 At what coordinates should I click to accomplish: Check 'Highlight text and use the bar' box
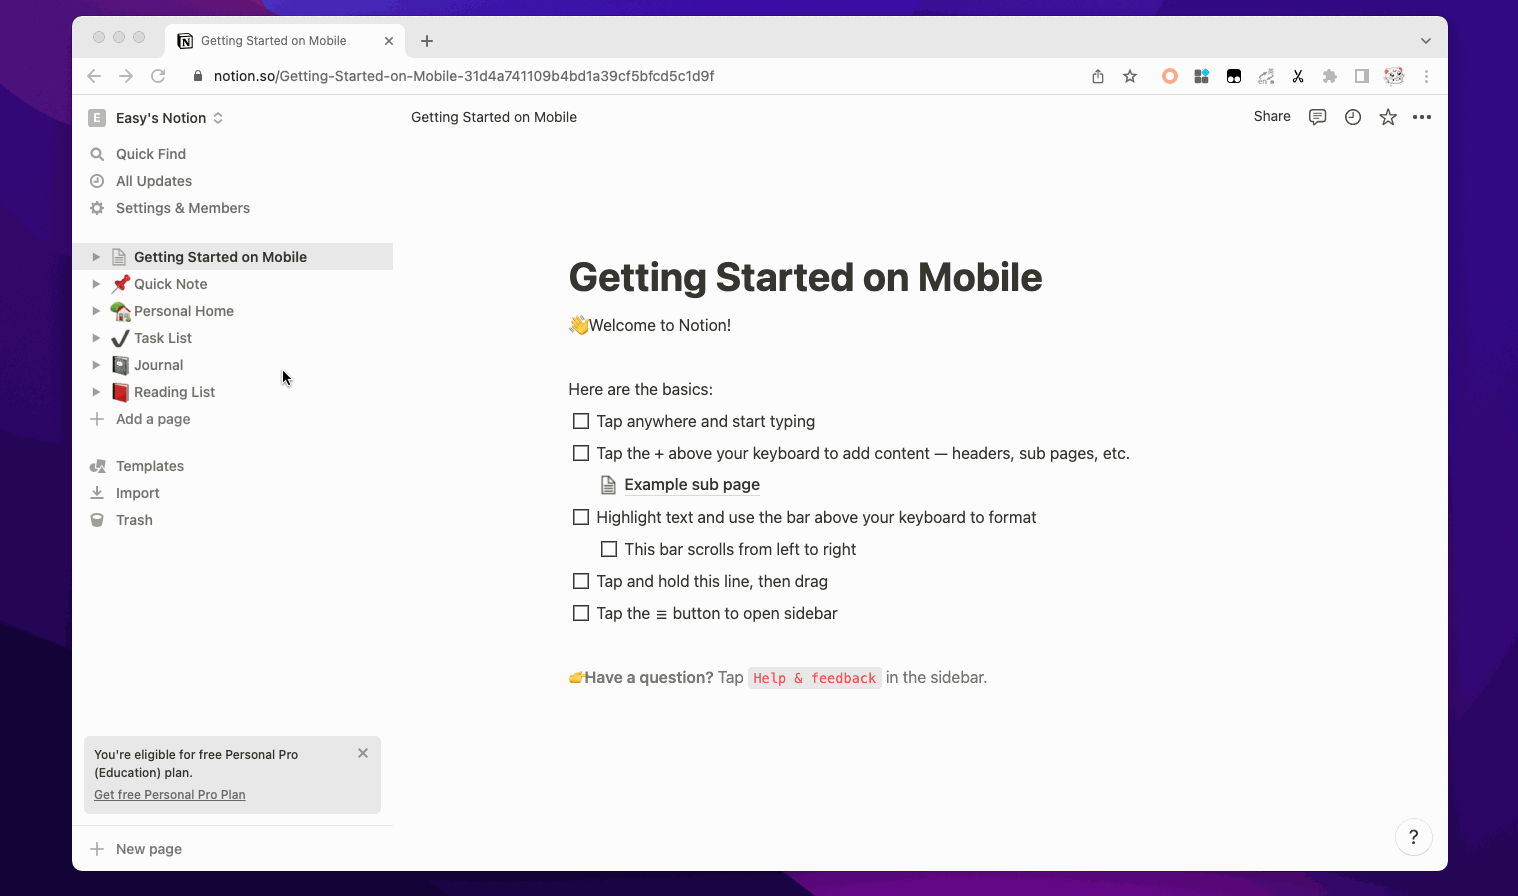(581, 517)
